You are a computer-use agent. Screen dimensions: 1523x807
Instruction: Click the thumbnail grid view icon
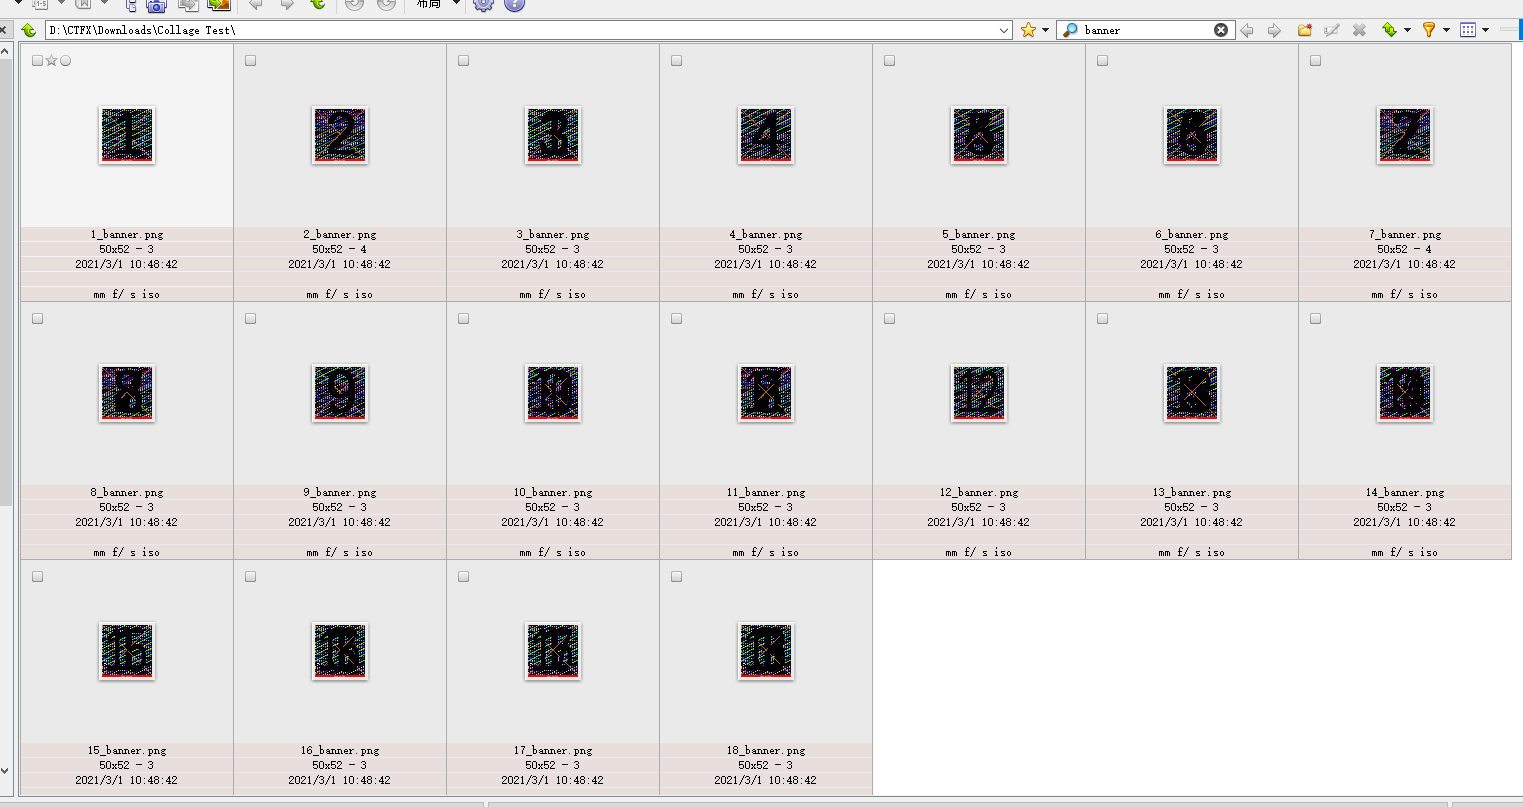[1468, 30]
